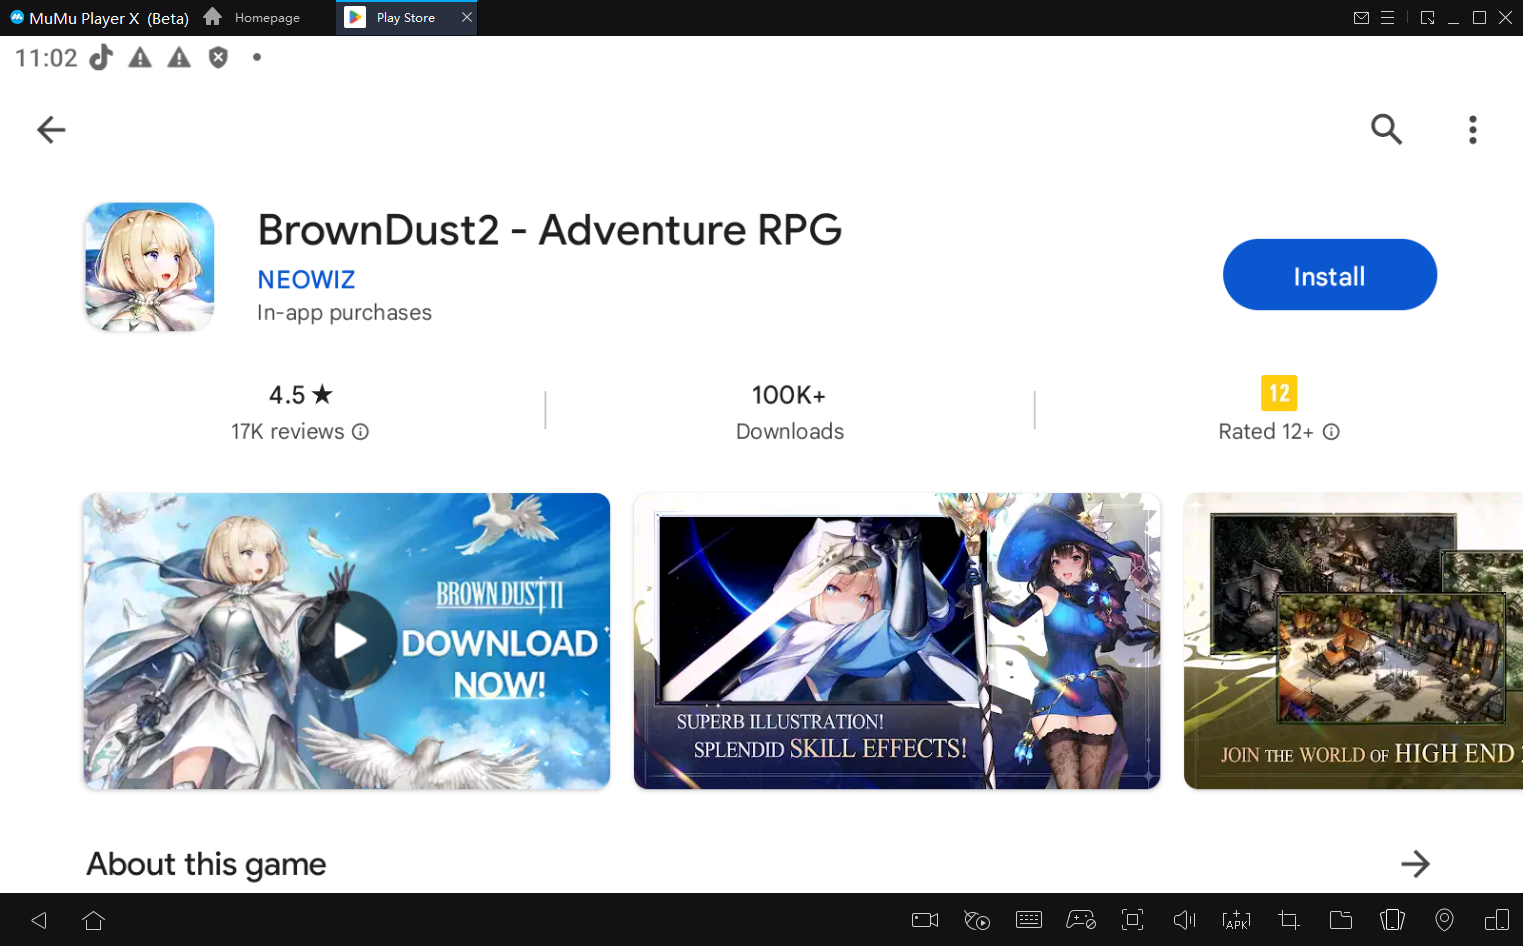Open the Superb Illustration screenshot thumbnail

click(x=896, y=640)
